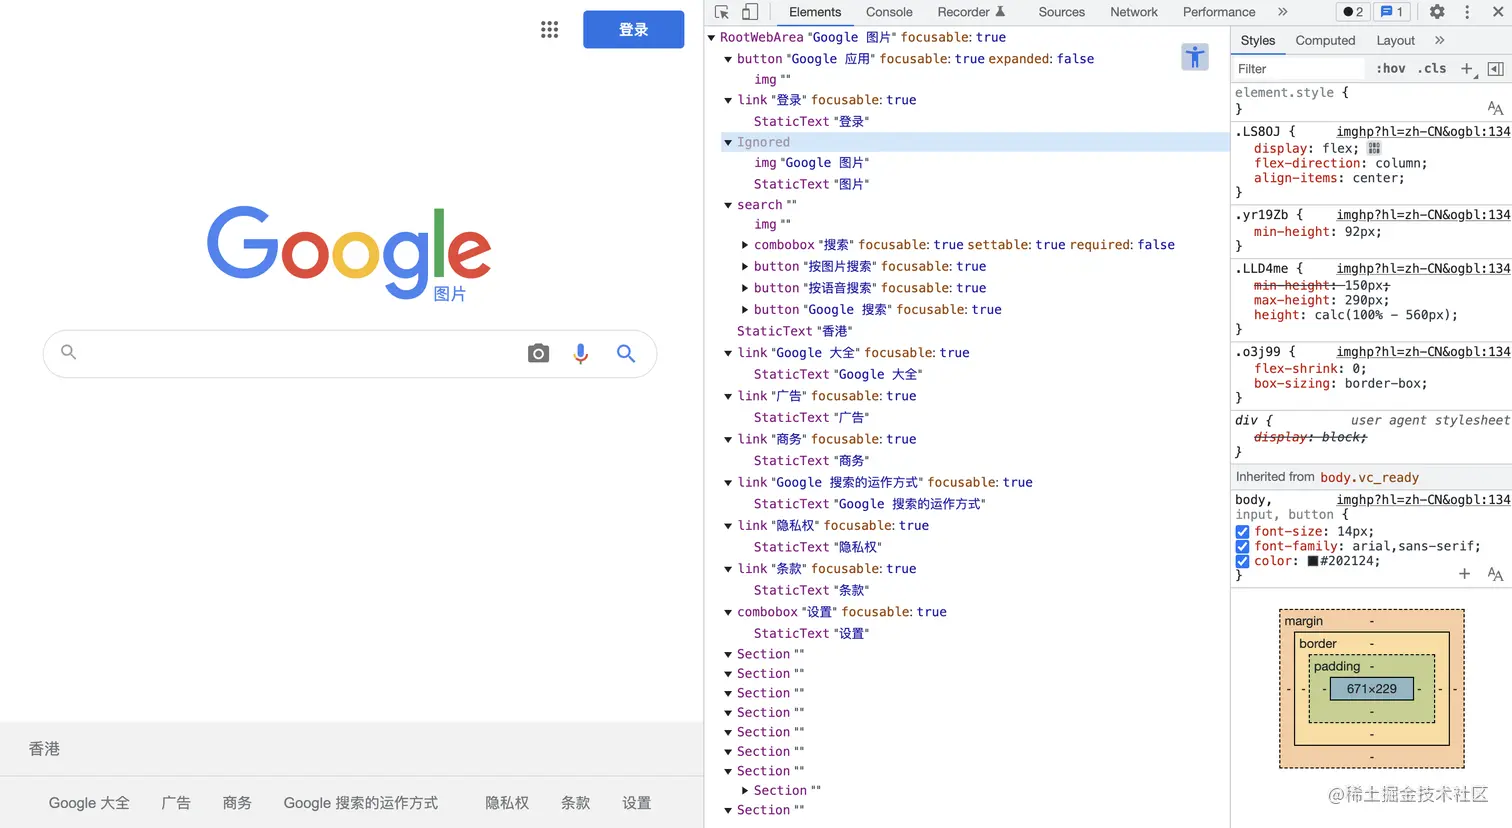The height and width of the screenshot is (828, 1512).
Task: Click the #202124 color swatch
Action: pos(1313,561)
